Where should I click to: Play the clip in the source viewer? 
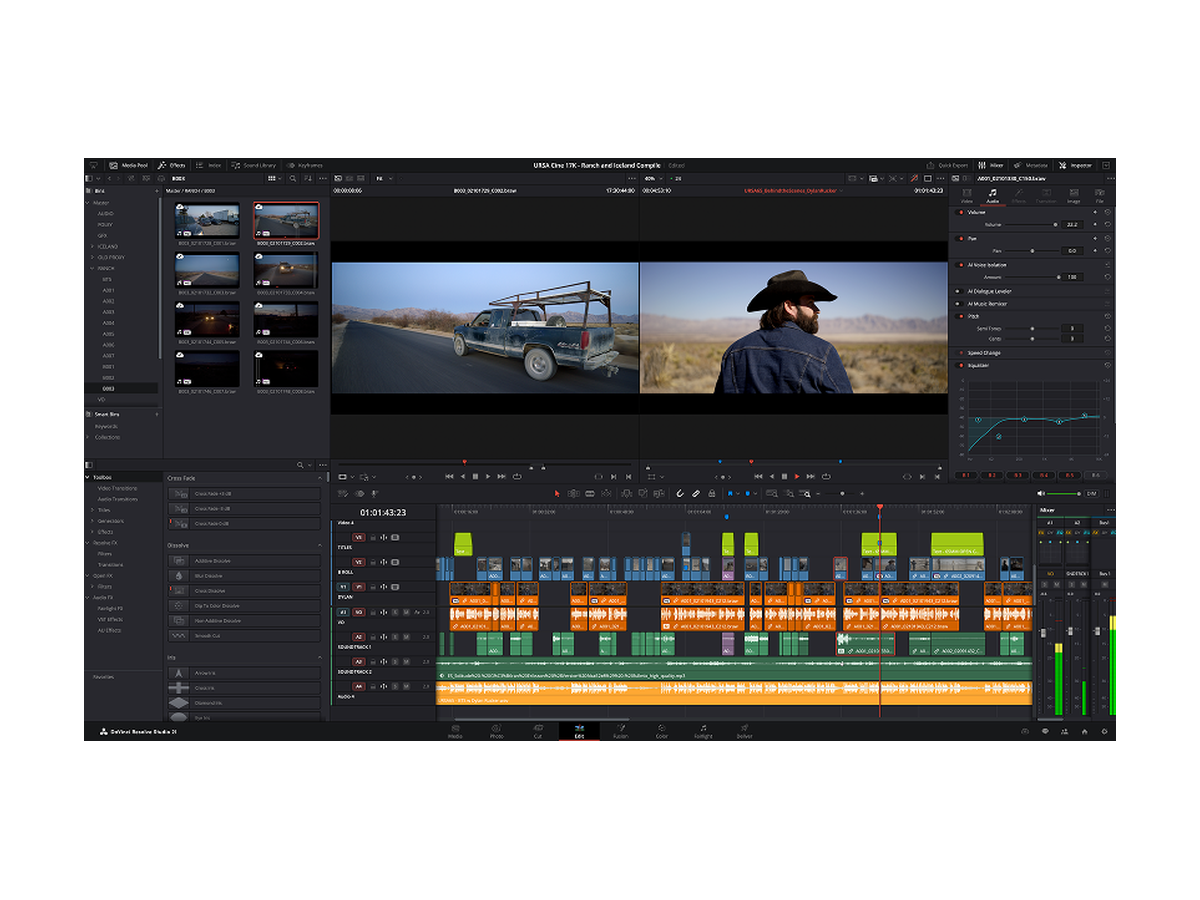[488, 475]
